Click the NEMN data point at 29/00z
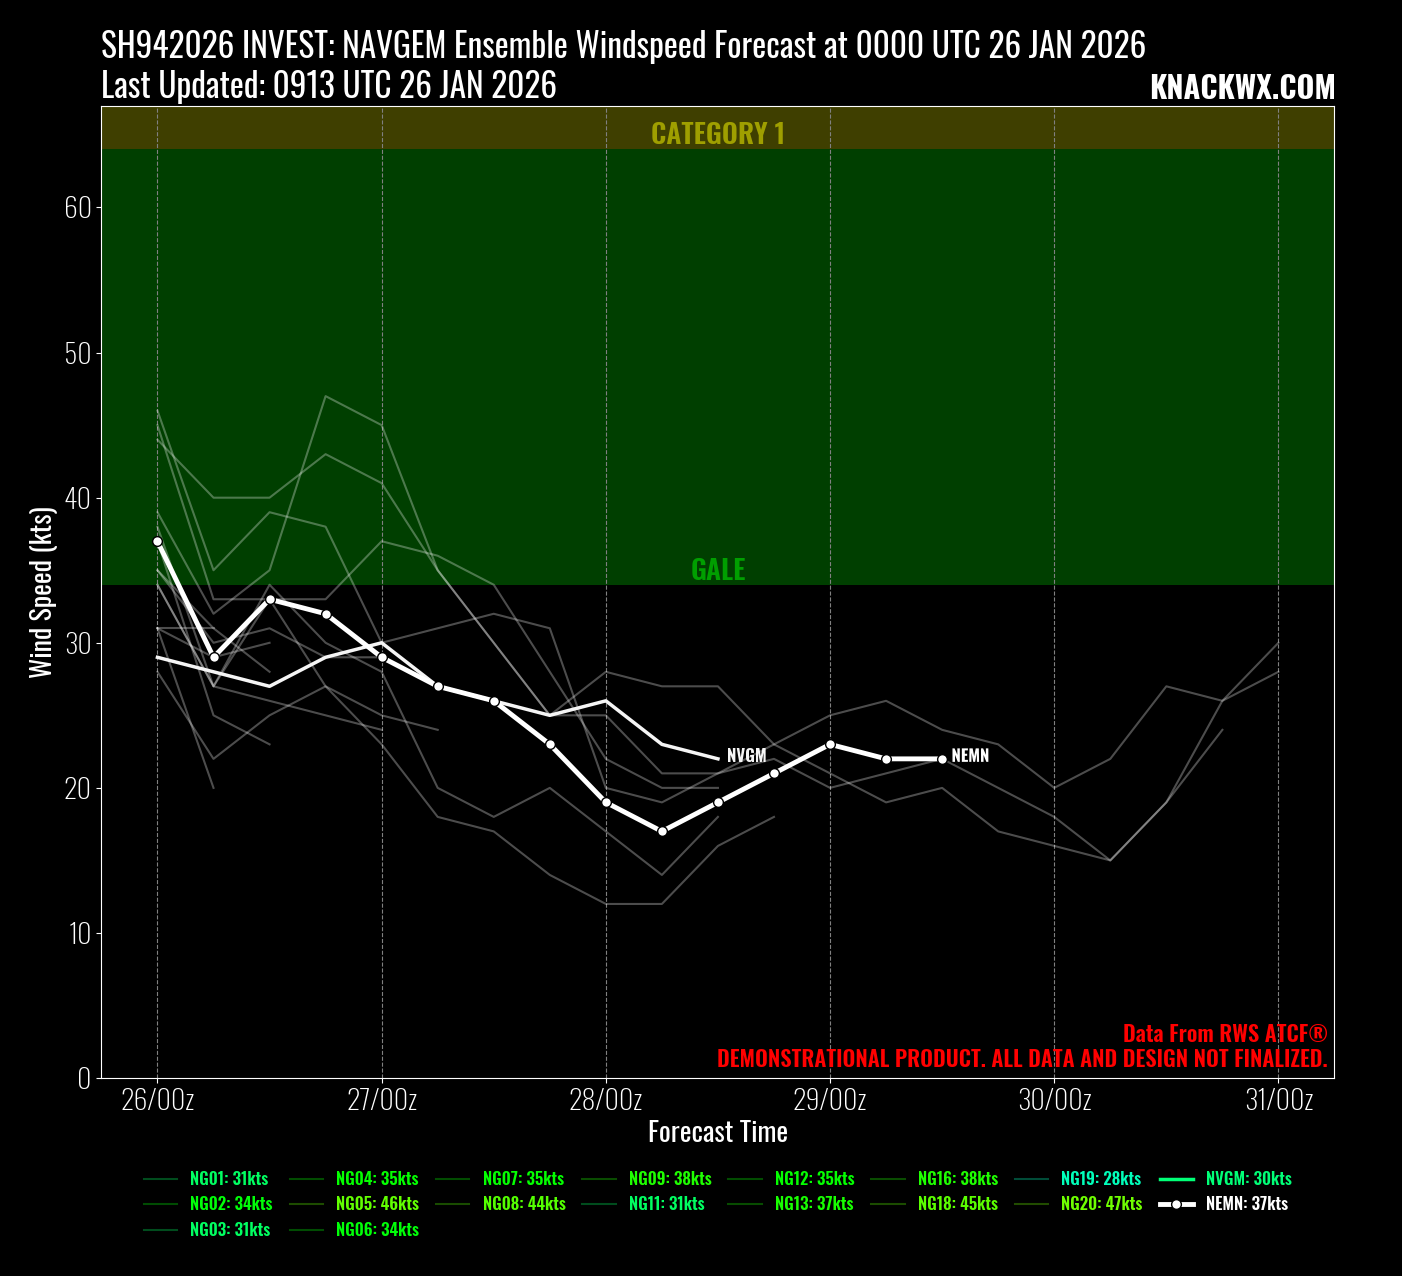This screenshot has height=1276, width=1402. pos(830,744)
